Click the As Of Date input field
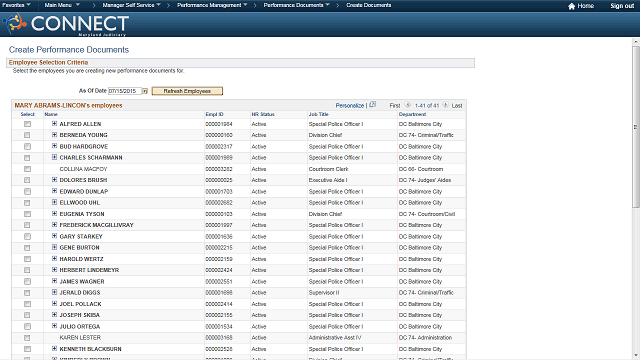This screenshot has width=640, height=360. click(x=124, y=91)
